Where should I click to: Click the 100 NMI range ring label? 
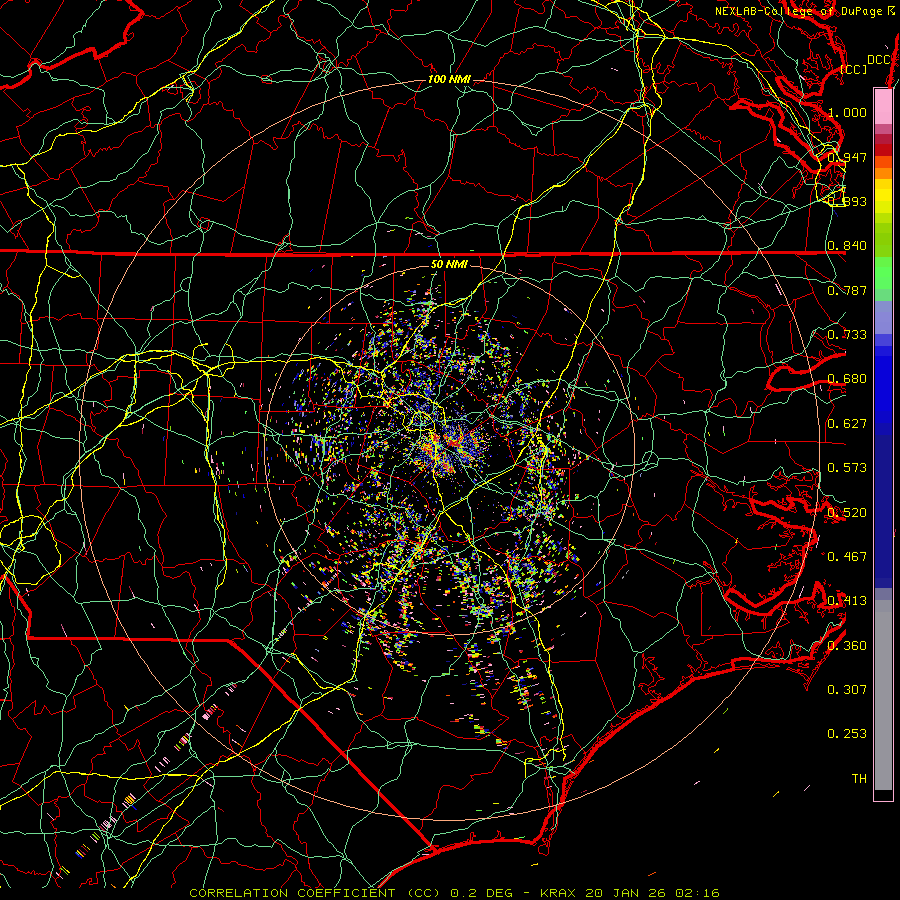[449, 79]
